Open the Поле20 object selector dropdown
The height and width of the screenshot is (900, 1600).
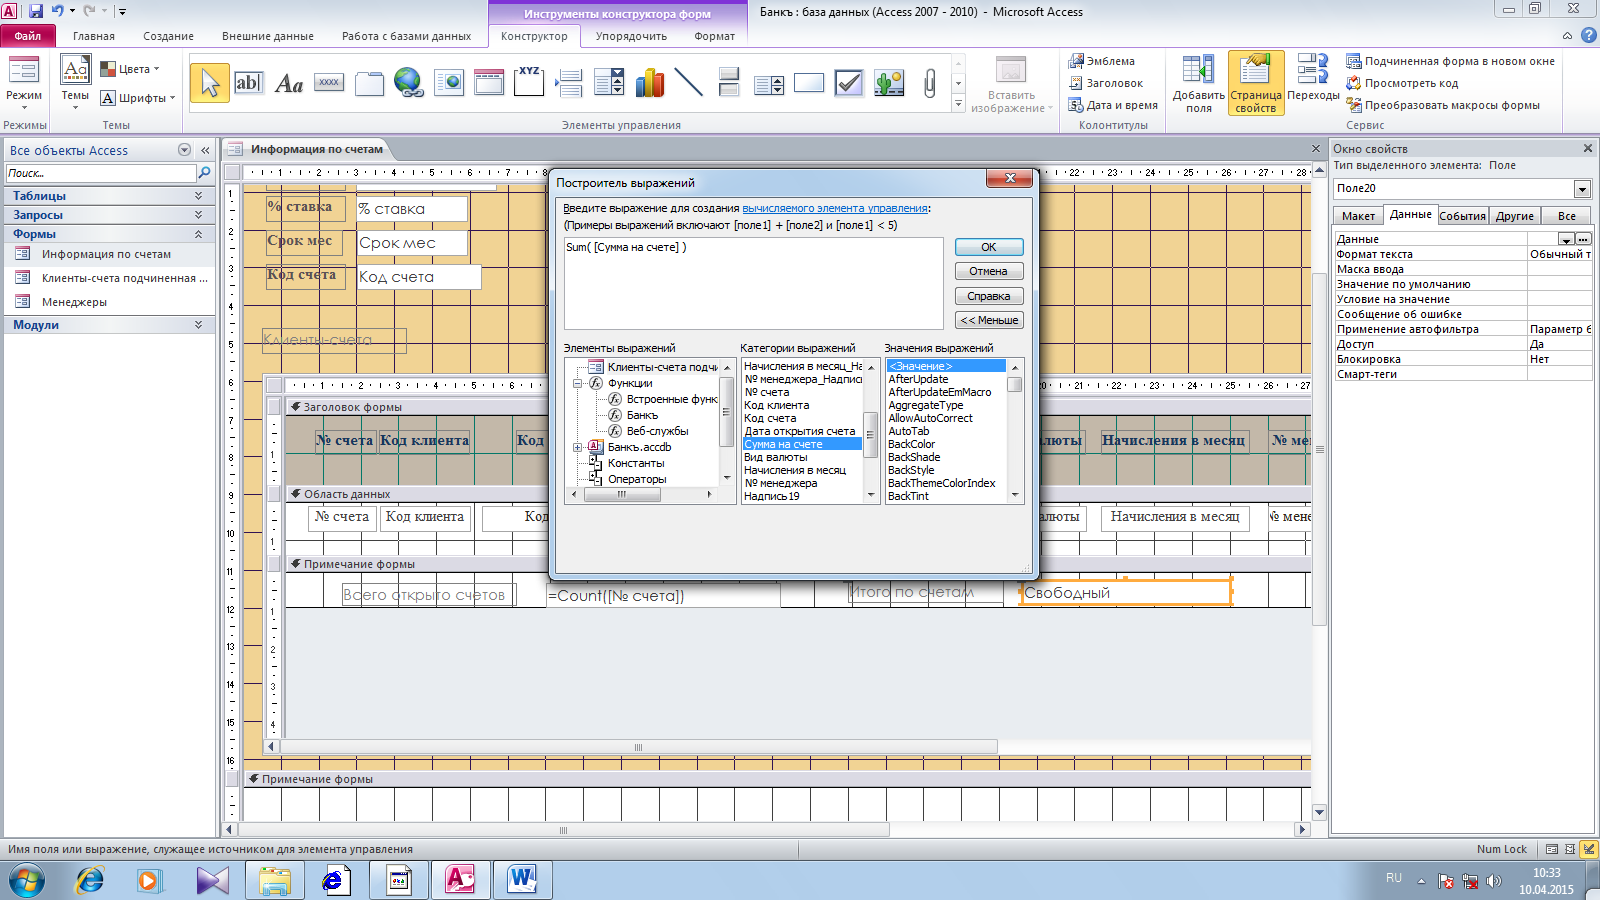tap(1582, 189)
